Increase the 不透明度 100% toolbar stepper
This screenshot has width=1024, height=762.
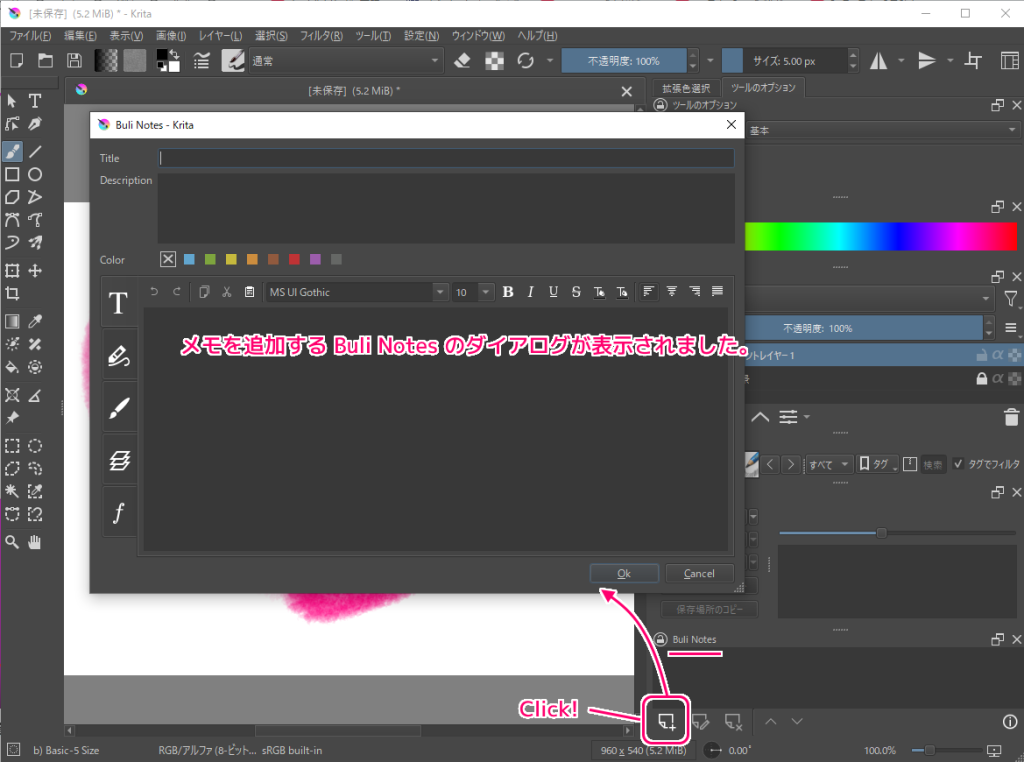pos(693,55)
